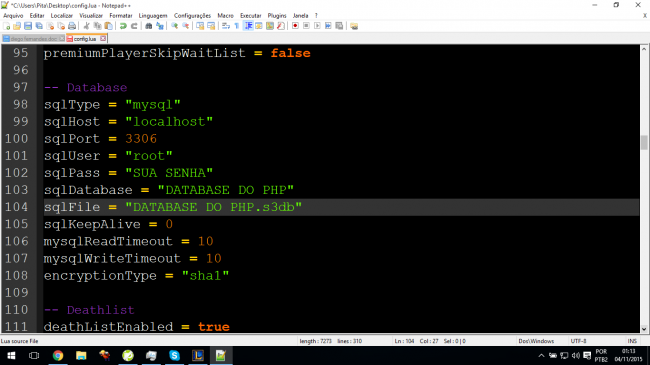Click line number 104 in the margin
650x365 pixels.
[17, 207]
